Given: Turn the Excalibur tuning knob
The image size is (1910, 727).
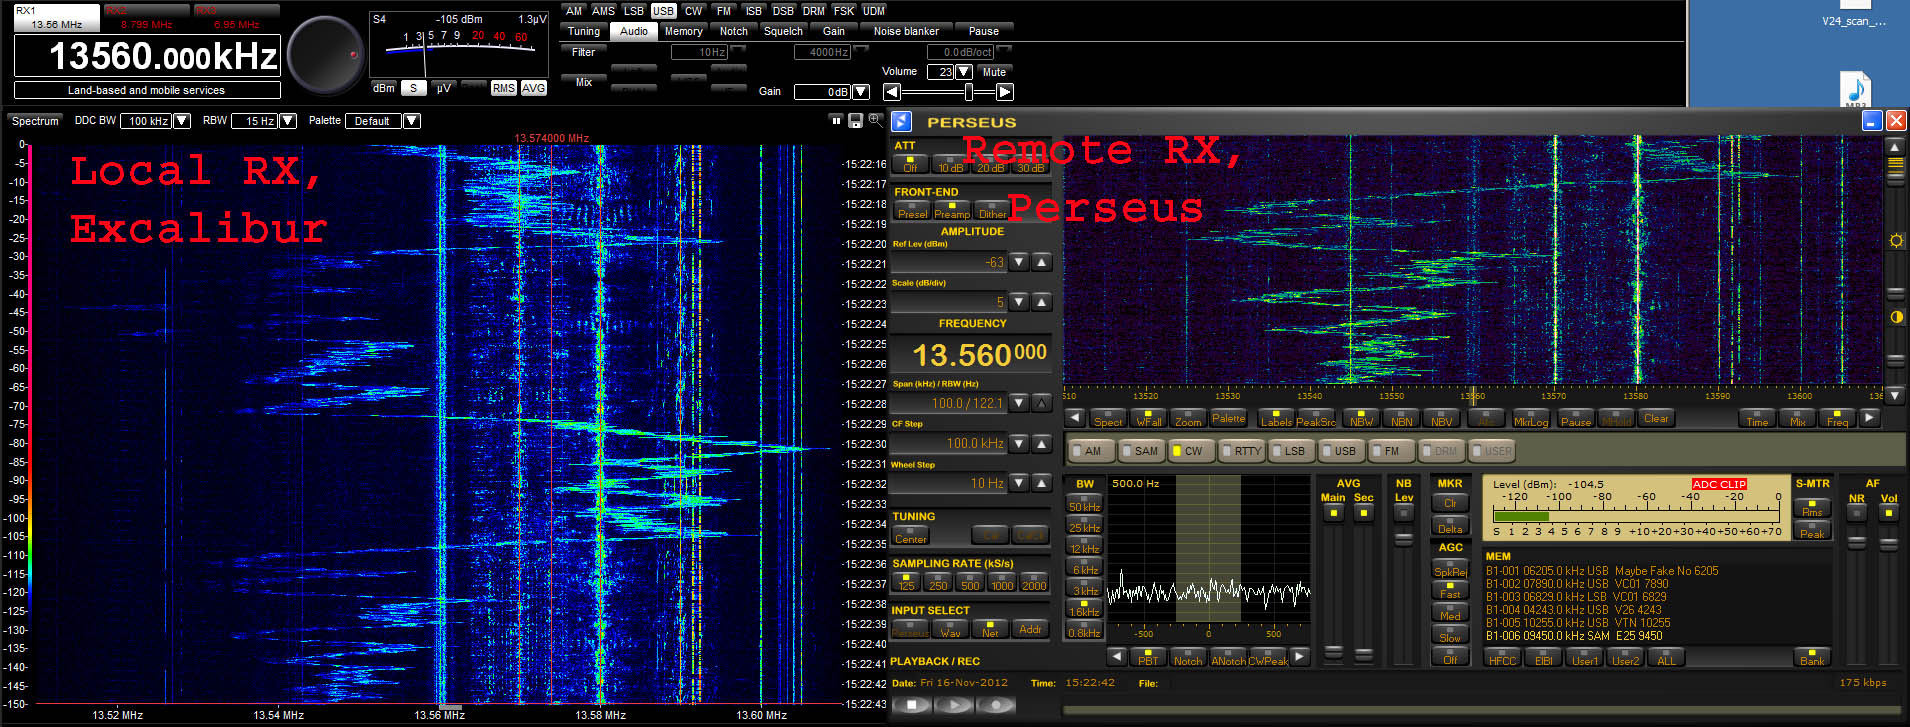Looking at the screenshot, I should click(326, 54).
